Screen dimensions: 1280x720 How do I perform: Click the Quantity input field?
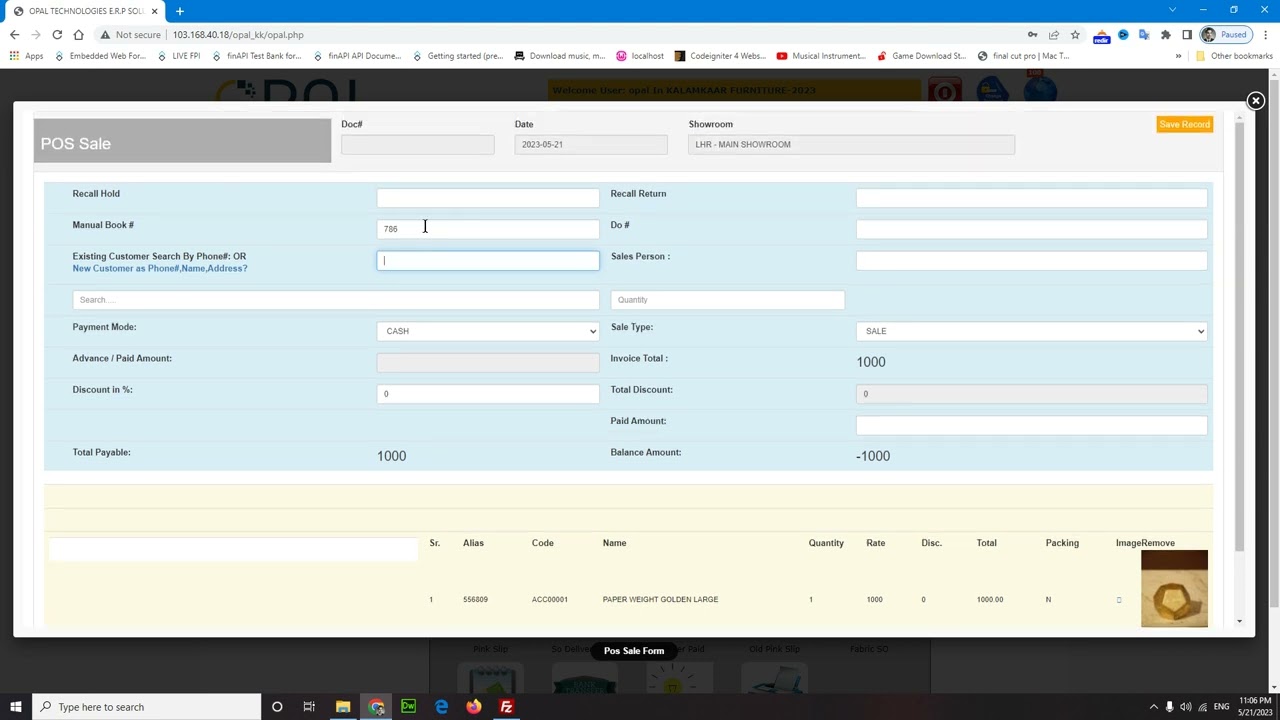(727, 300)
